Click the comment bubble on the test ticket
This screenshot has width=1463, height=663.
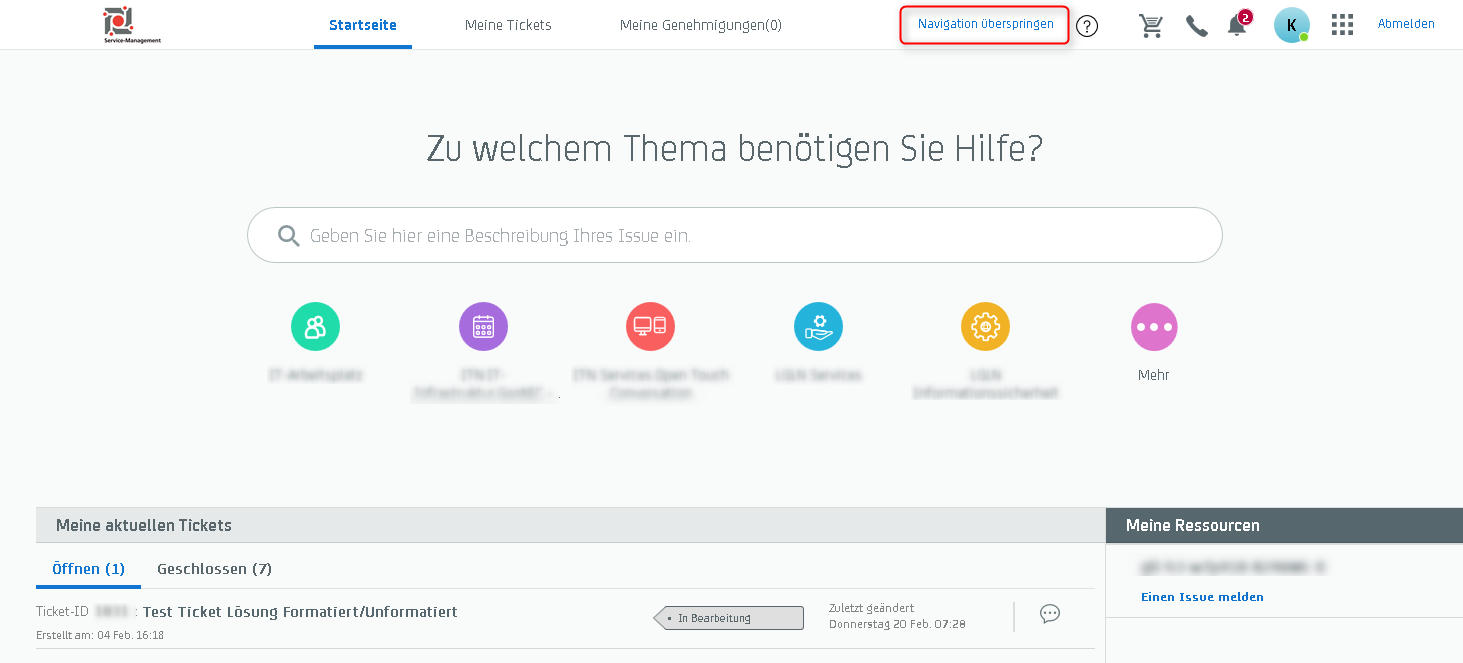1049,614
